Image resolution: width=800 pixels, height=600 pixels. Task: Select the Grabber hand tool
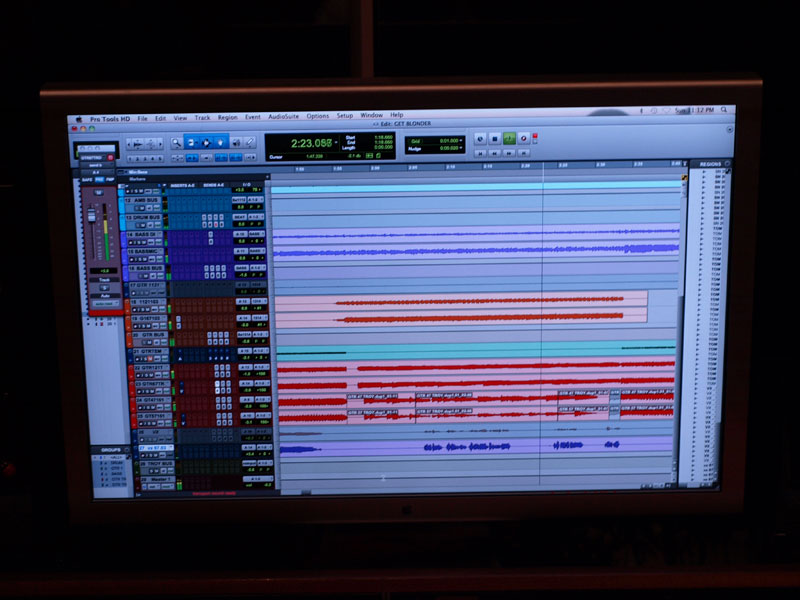pyautogui.click(x=220, y=143)
